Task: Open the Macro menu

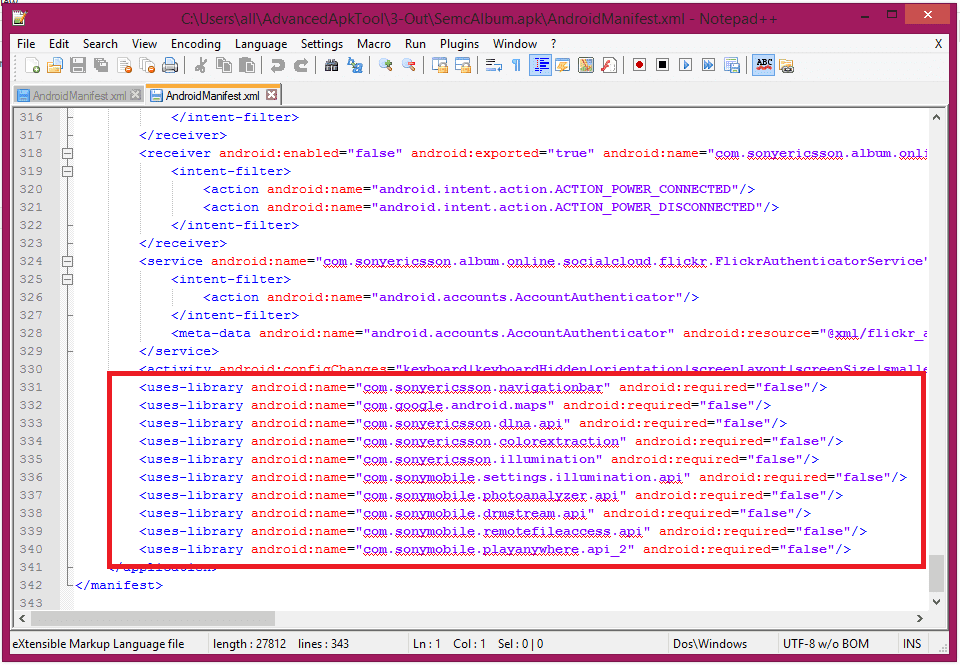Action: [373, 43]
